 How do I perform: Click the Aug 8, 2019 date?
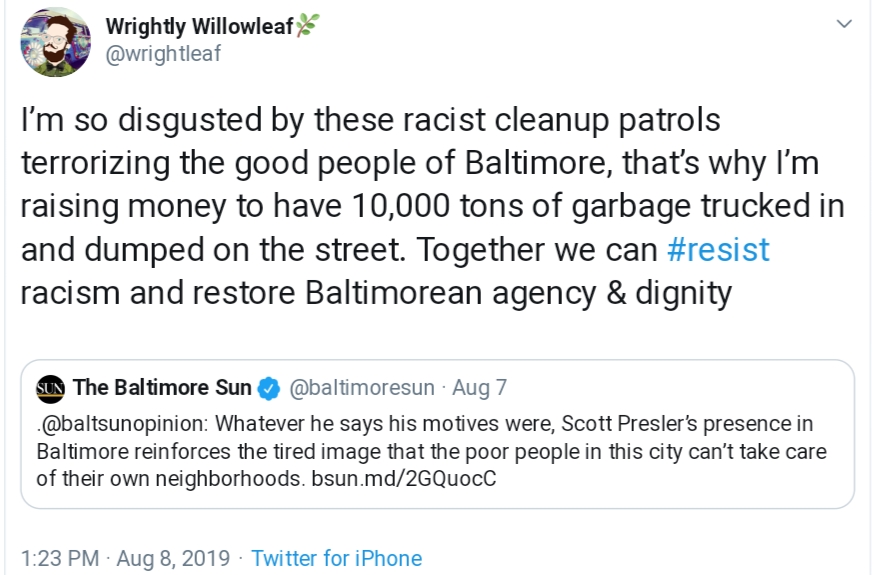pyautogui.click(x=173, y=558)
